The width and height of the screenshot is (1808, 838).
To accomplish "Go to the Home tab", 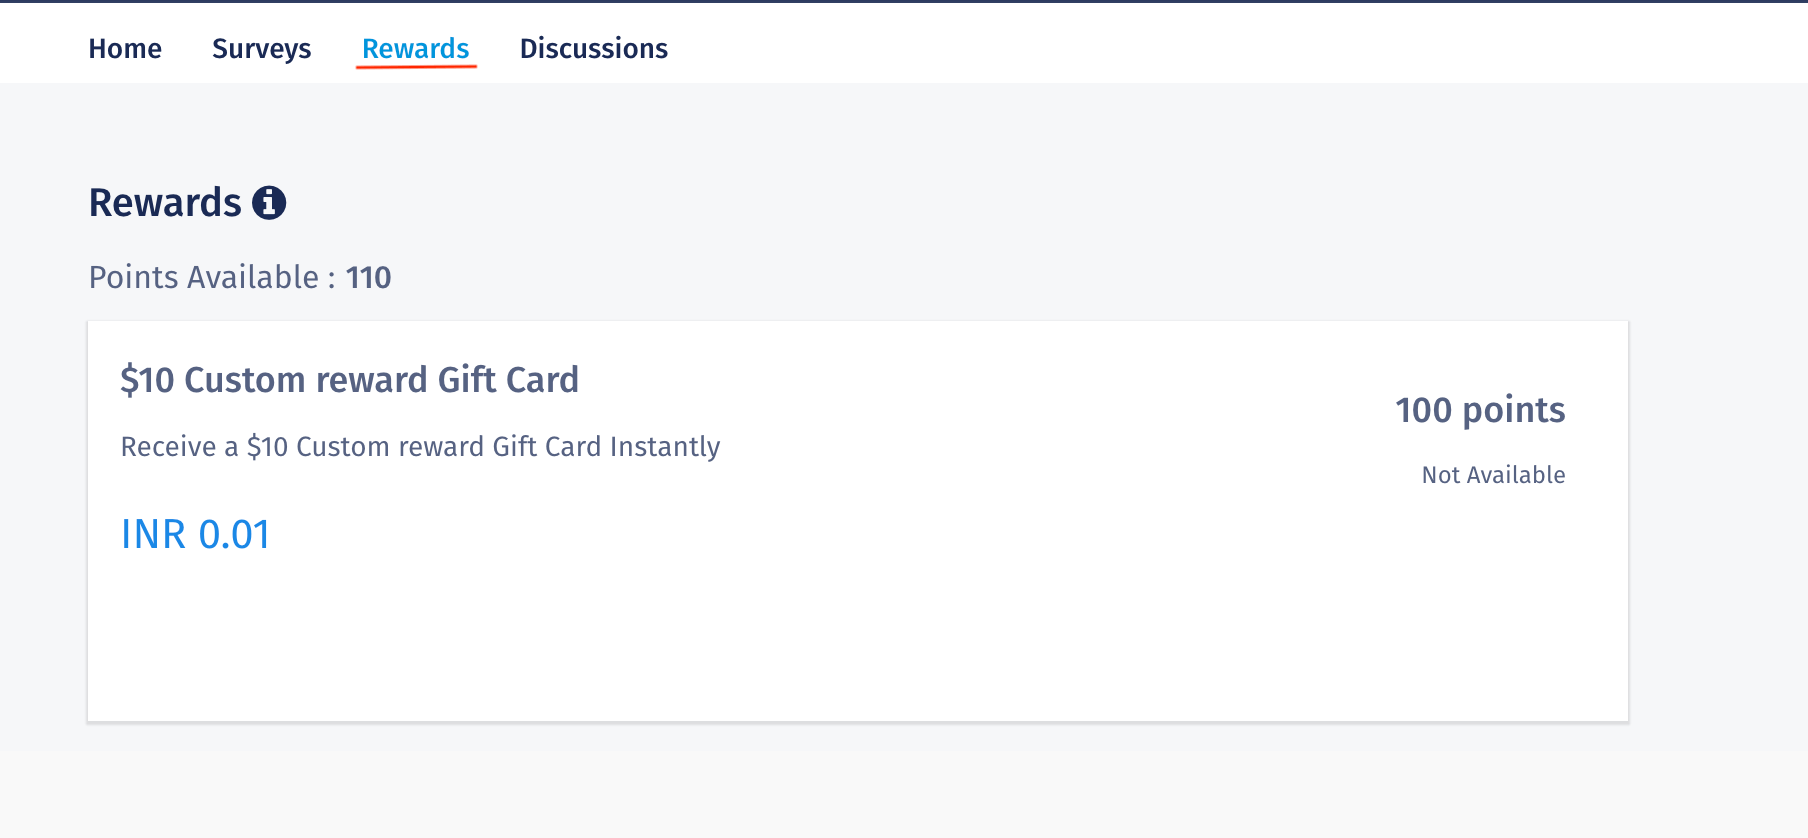I will pos(125,48).
